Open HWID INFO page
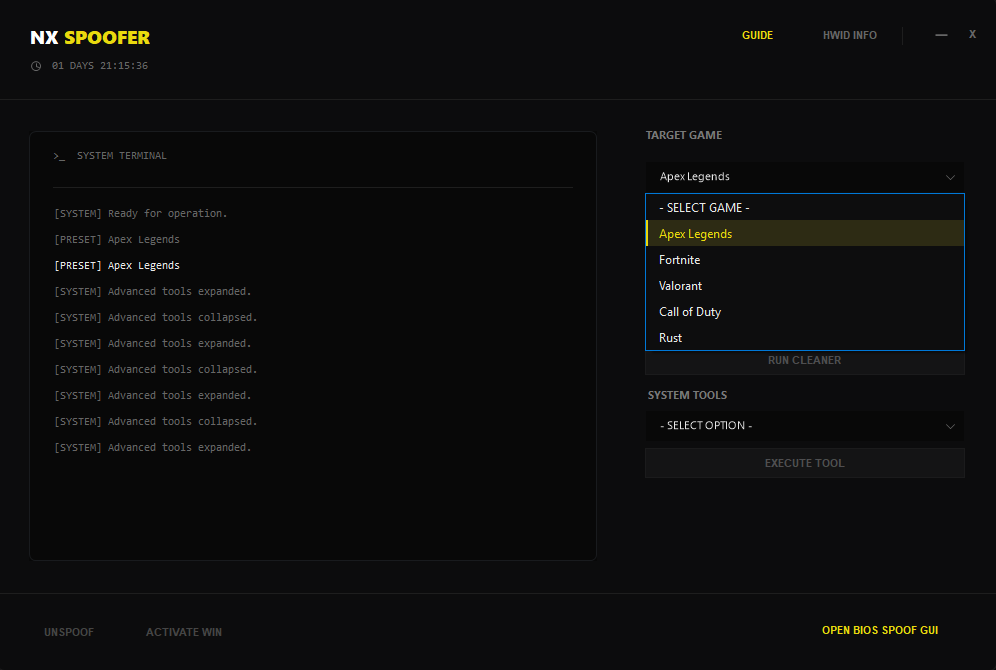This screenshot has height=670, width=996. 849,36
